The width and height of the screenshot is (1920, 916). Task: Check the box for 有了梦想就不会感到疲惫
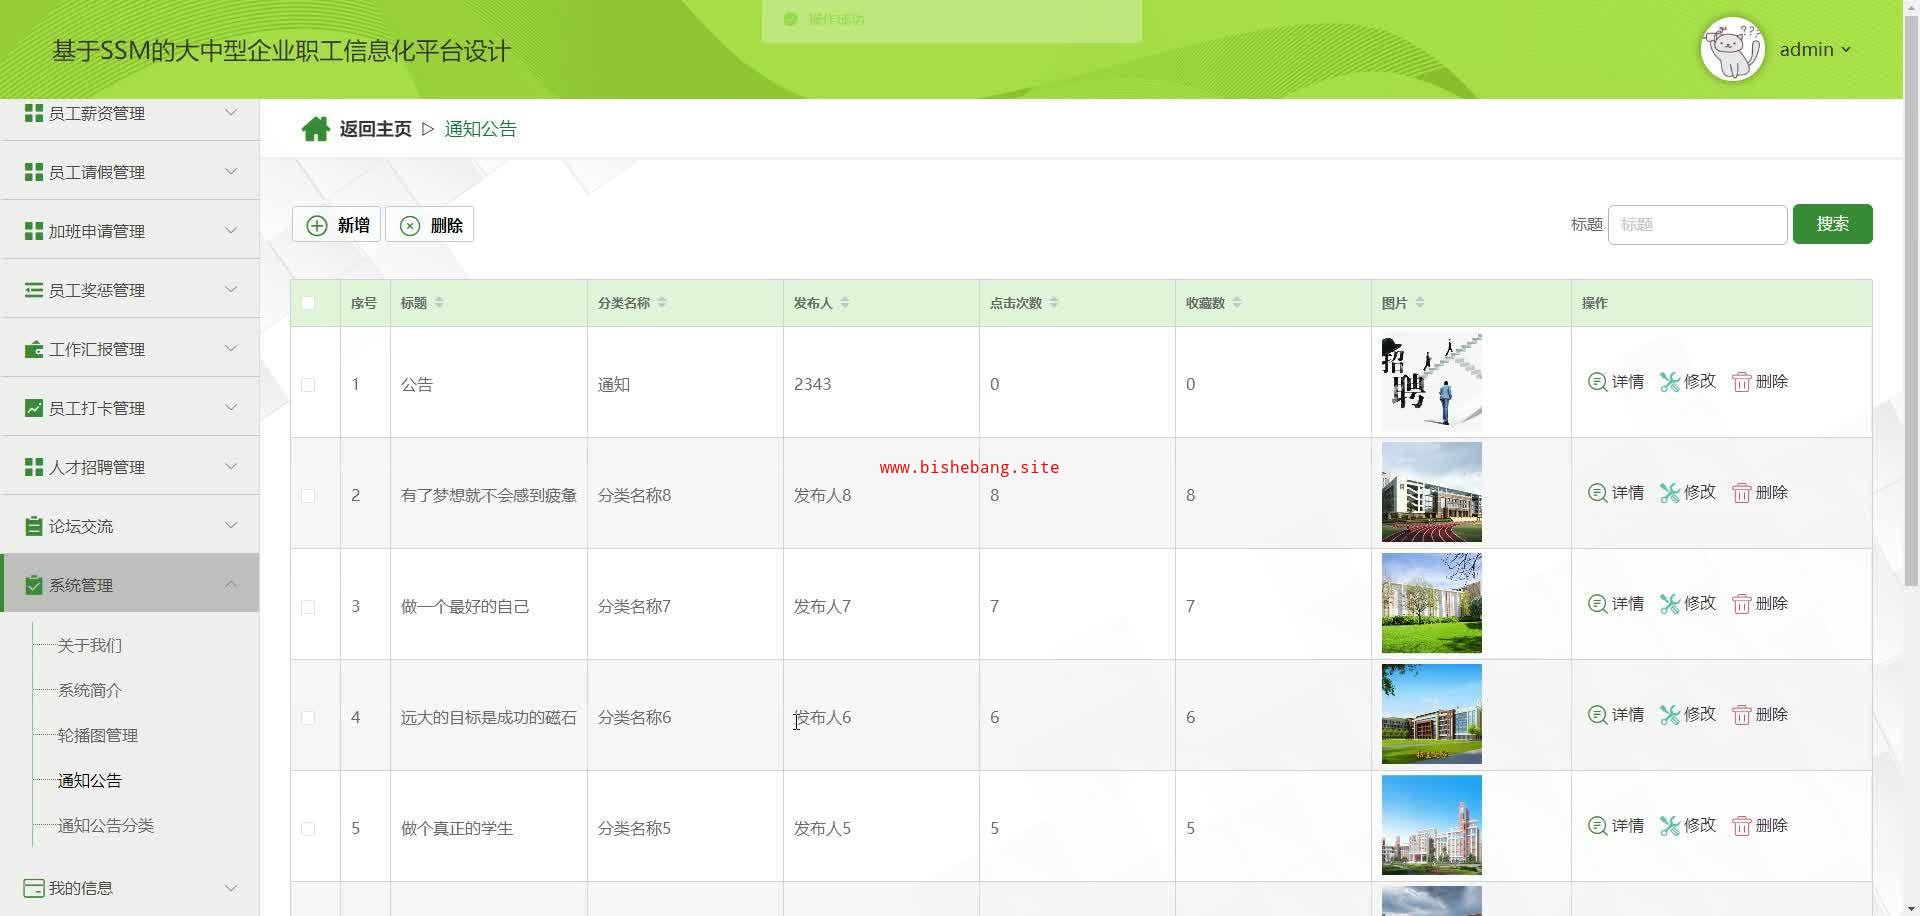click(x=308, y=496)
